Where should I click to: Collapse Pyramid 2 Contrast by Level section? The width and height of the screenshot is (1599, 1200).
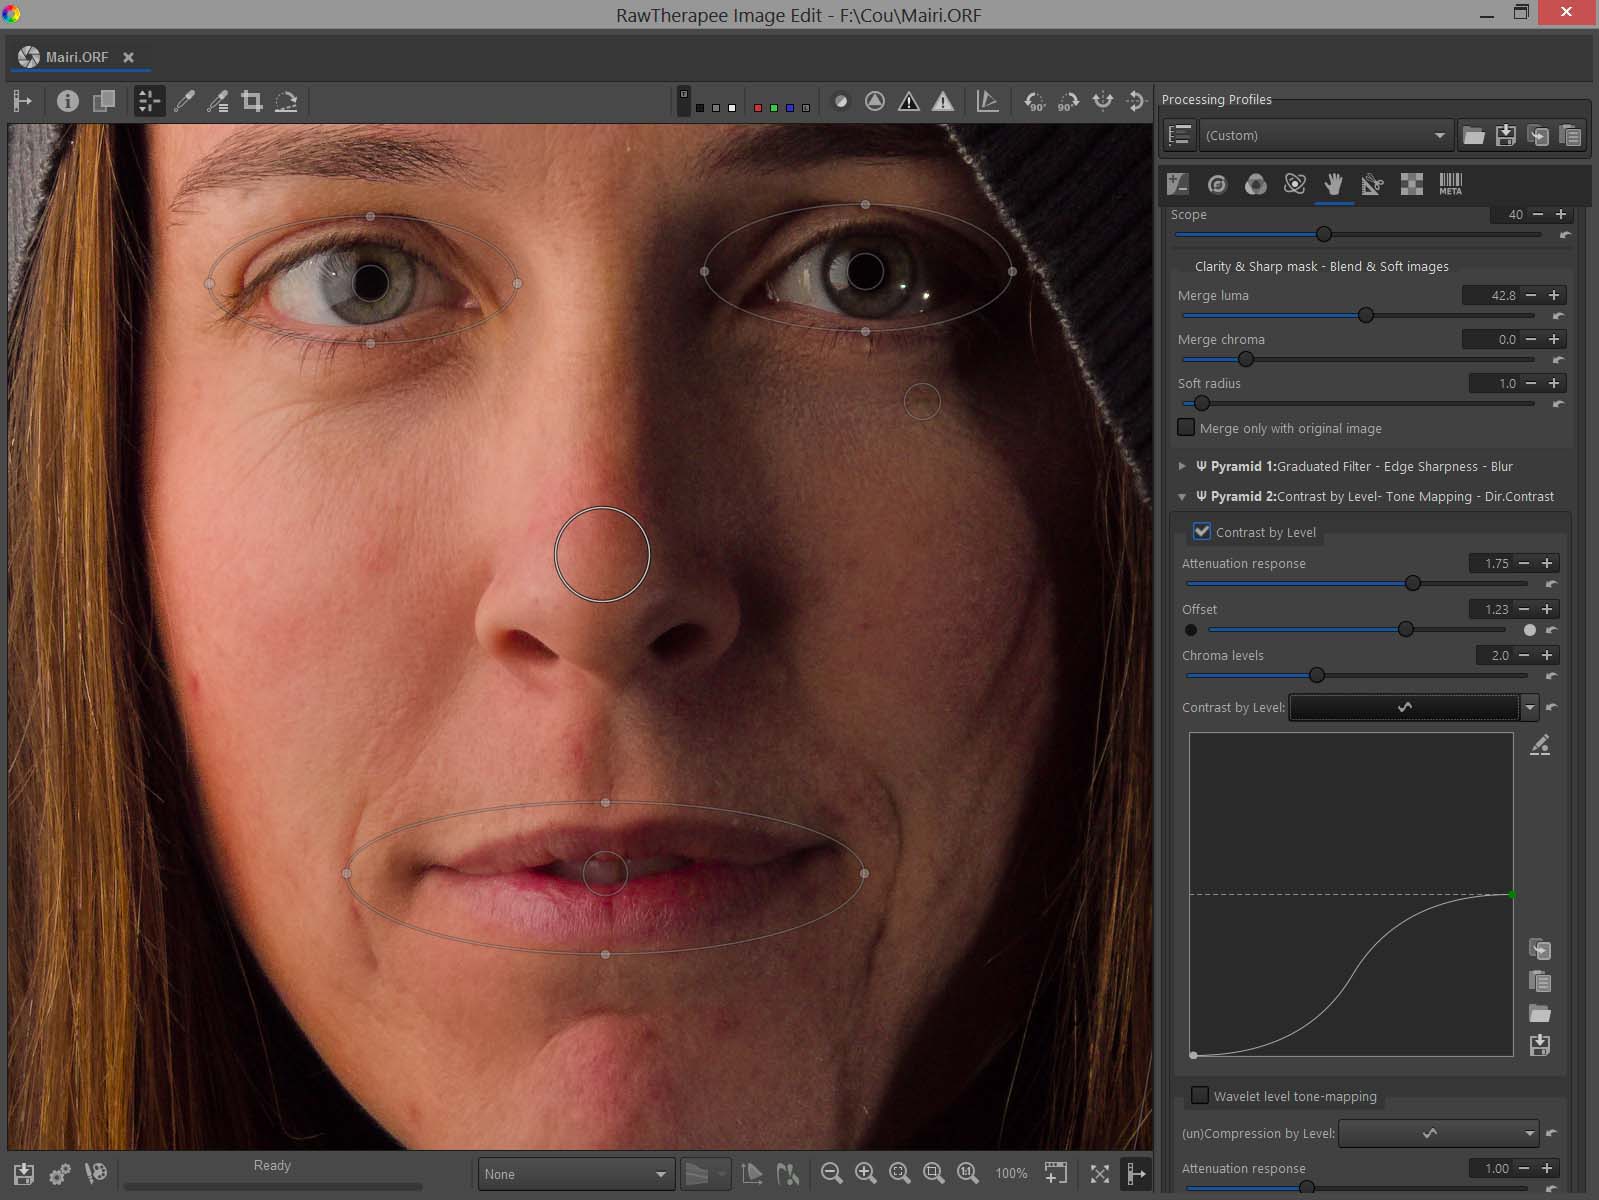[x=1183, y=496]
